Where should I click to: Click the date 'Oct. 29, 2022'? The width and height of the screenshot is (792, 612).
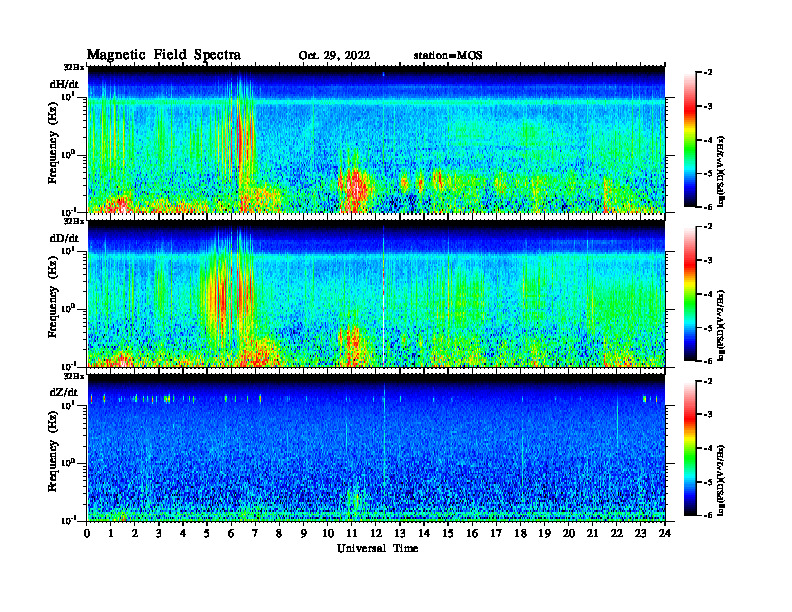334,56
